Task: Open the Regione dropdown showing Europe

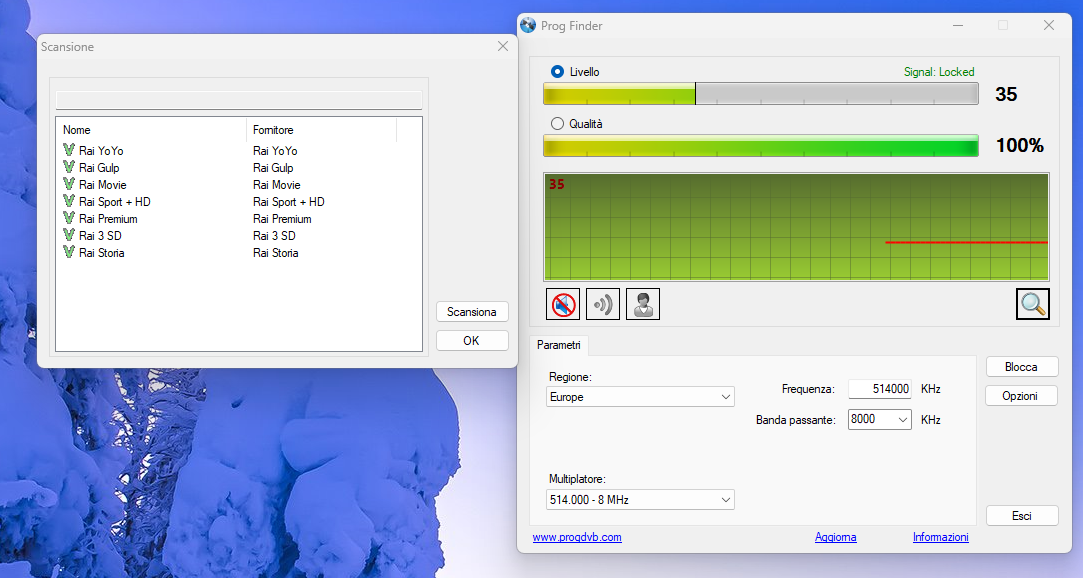Action: (x=640, y=396)
